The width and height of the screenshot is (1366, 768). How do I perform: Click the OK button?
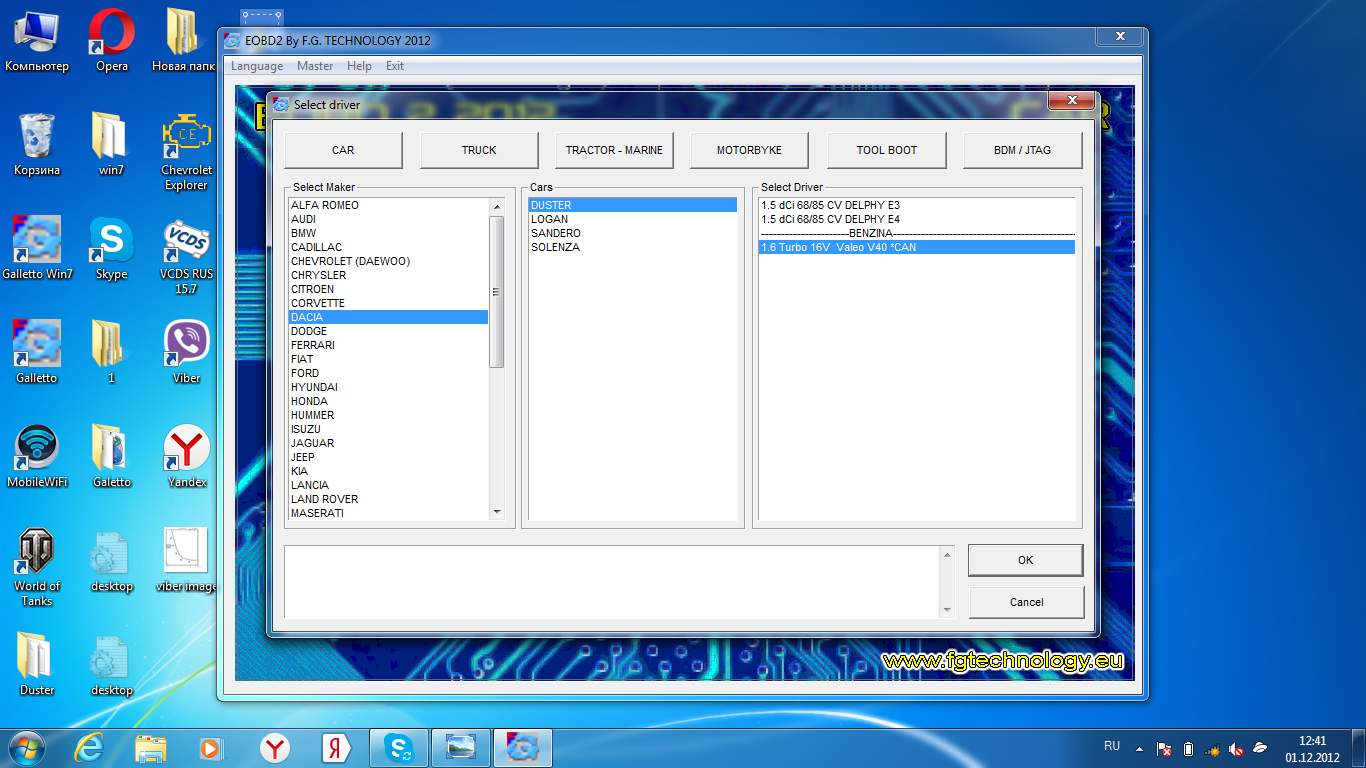pyautogui.click(x=1025, y=560)
